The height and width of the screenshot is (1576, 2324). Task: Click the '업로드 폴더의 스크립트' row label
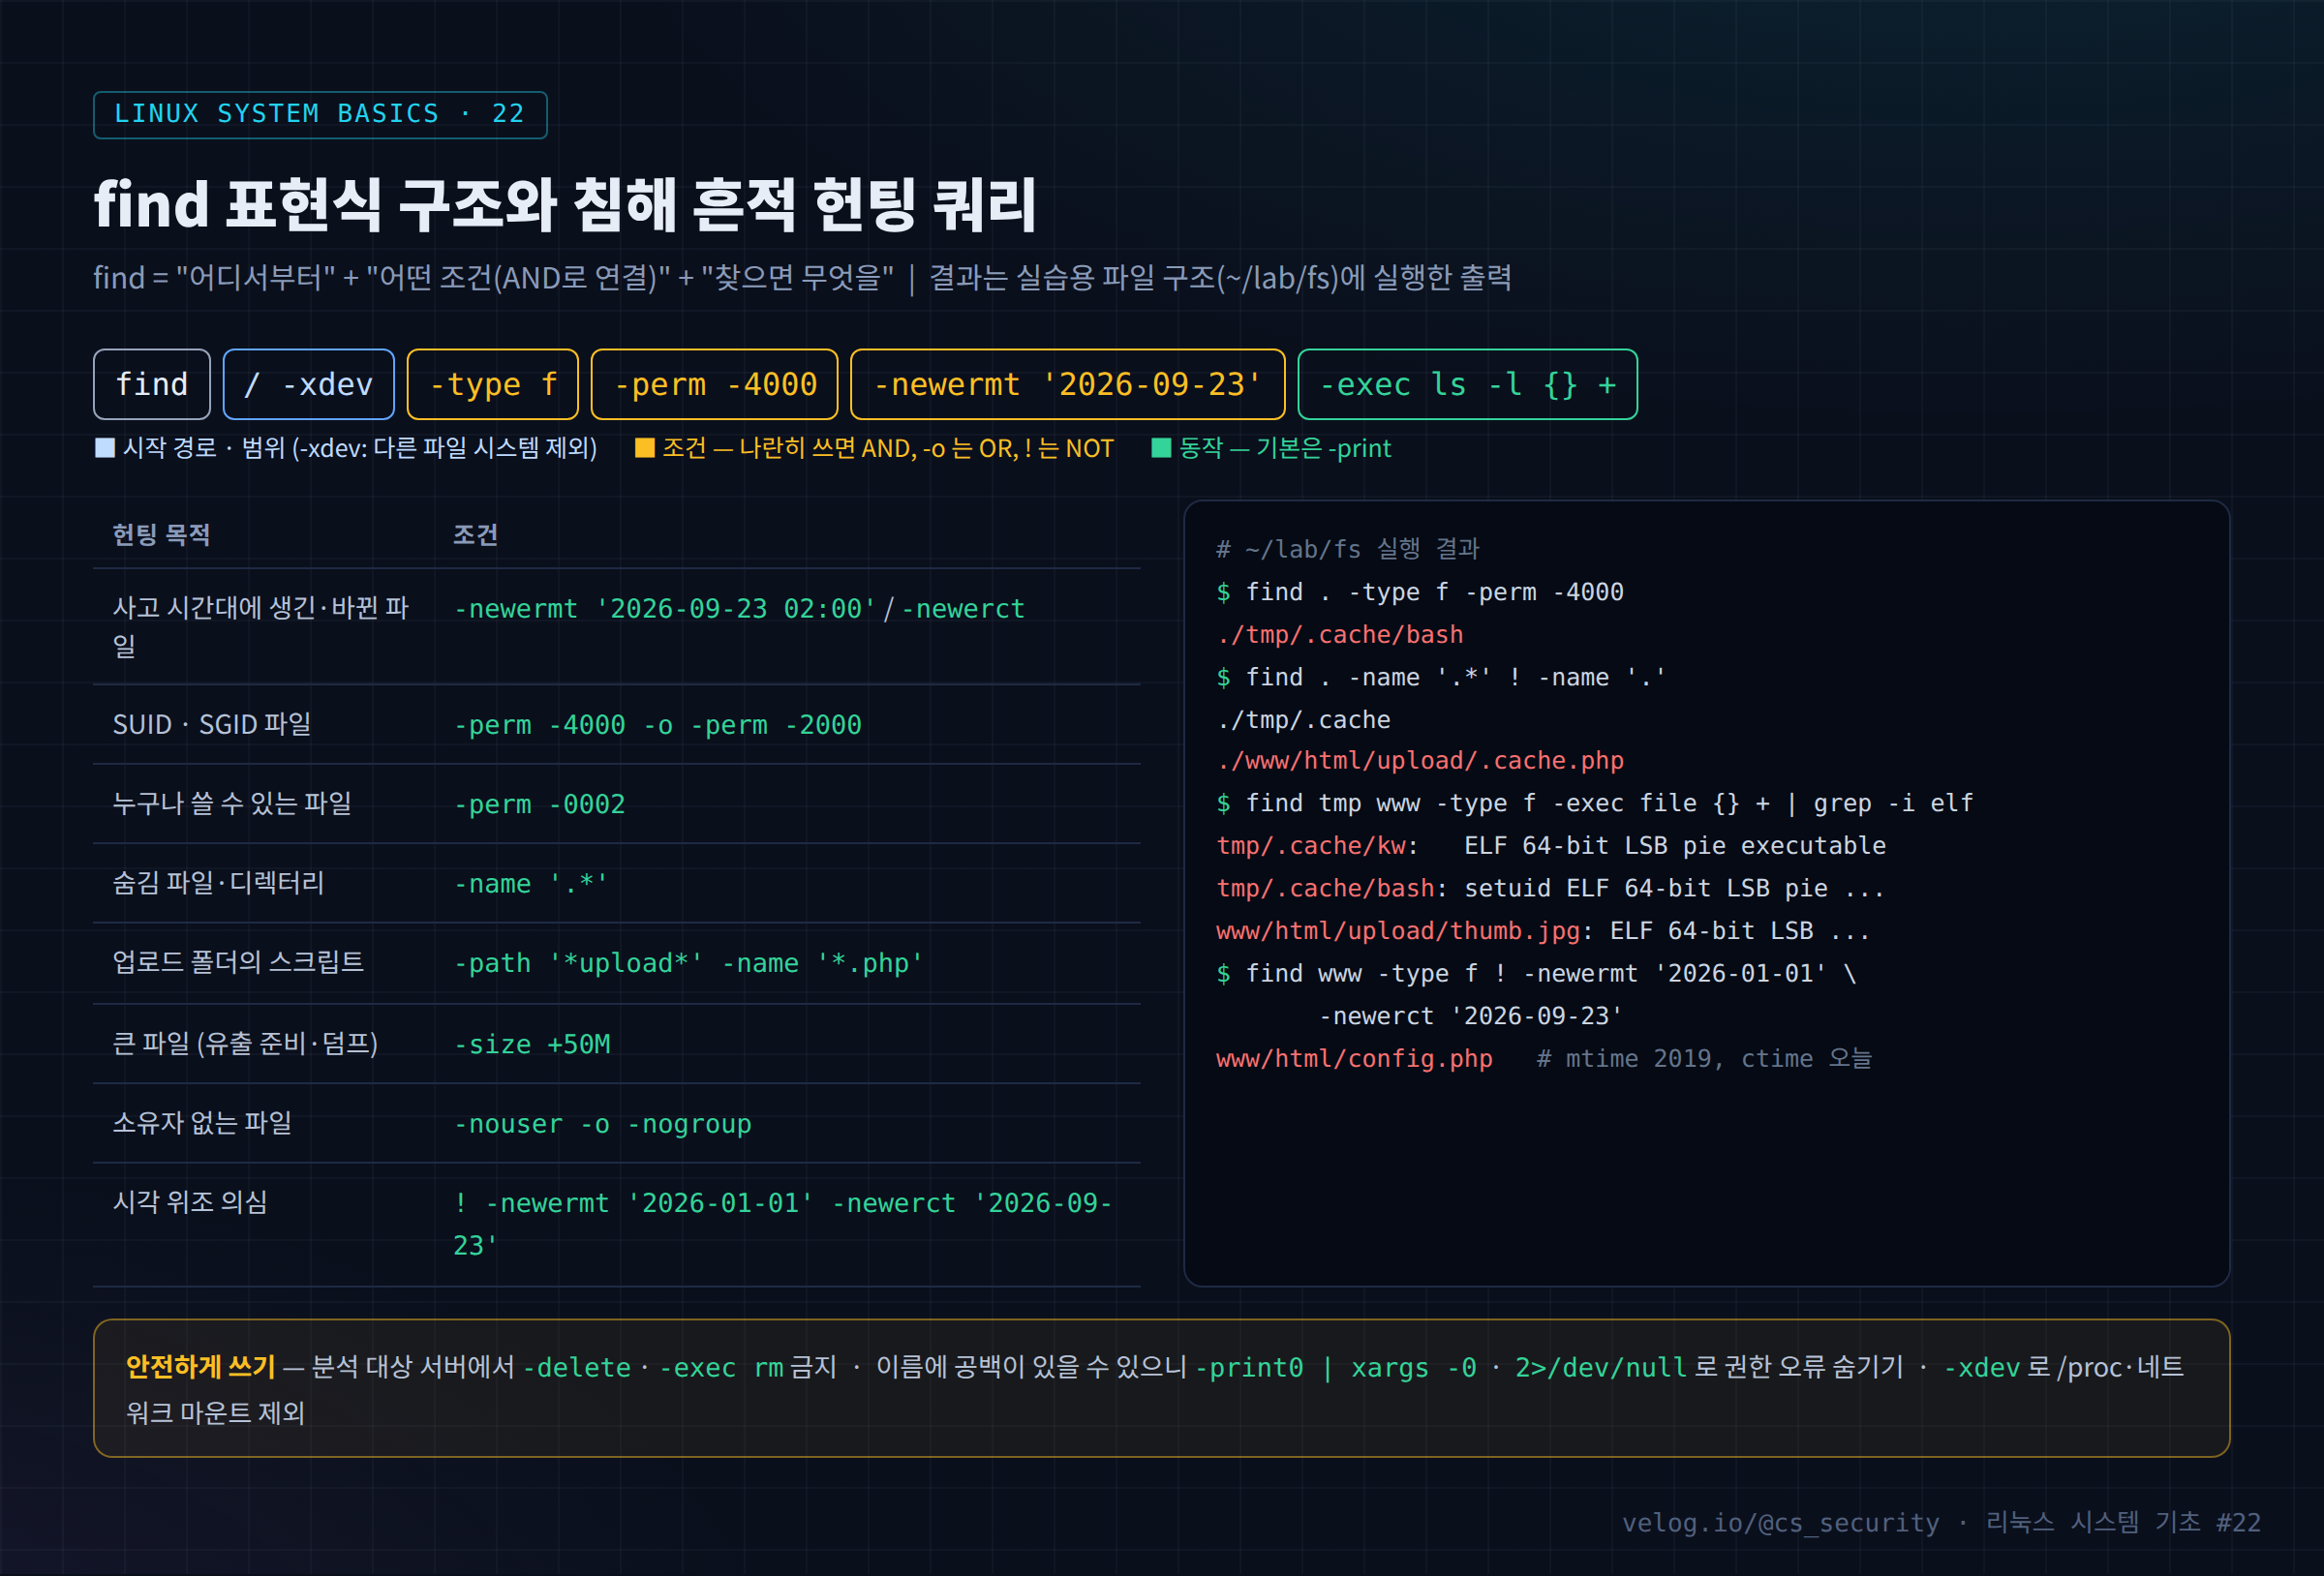point(238,962)
